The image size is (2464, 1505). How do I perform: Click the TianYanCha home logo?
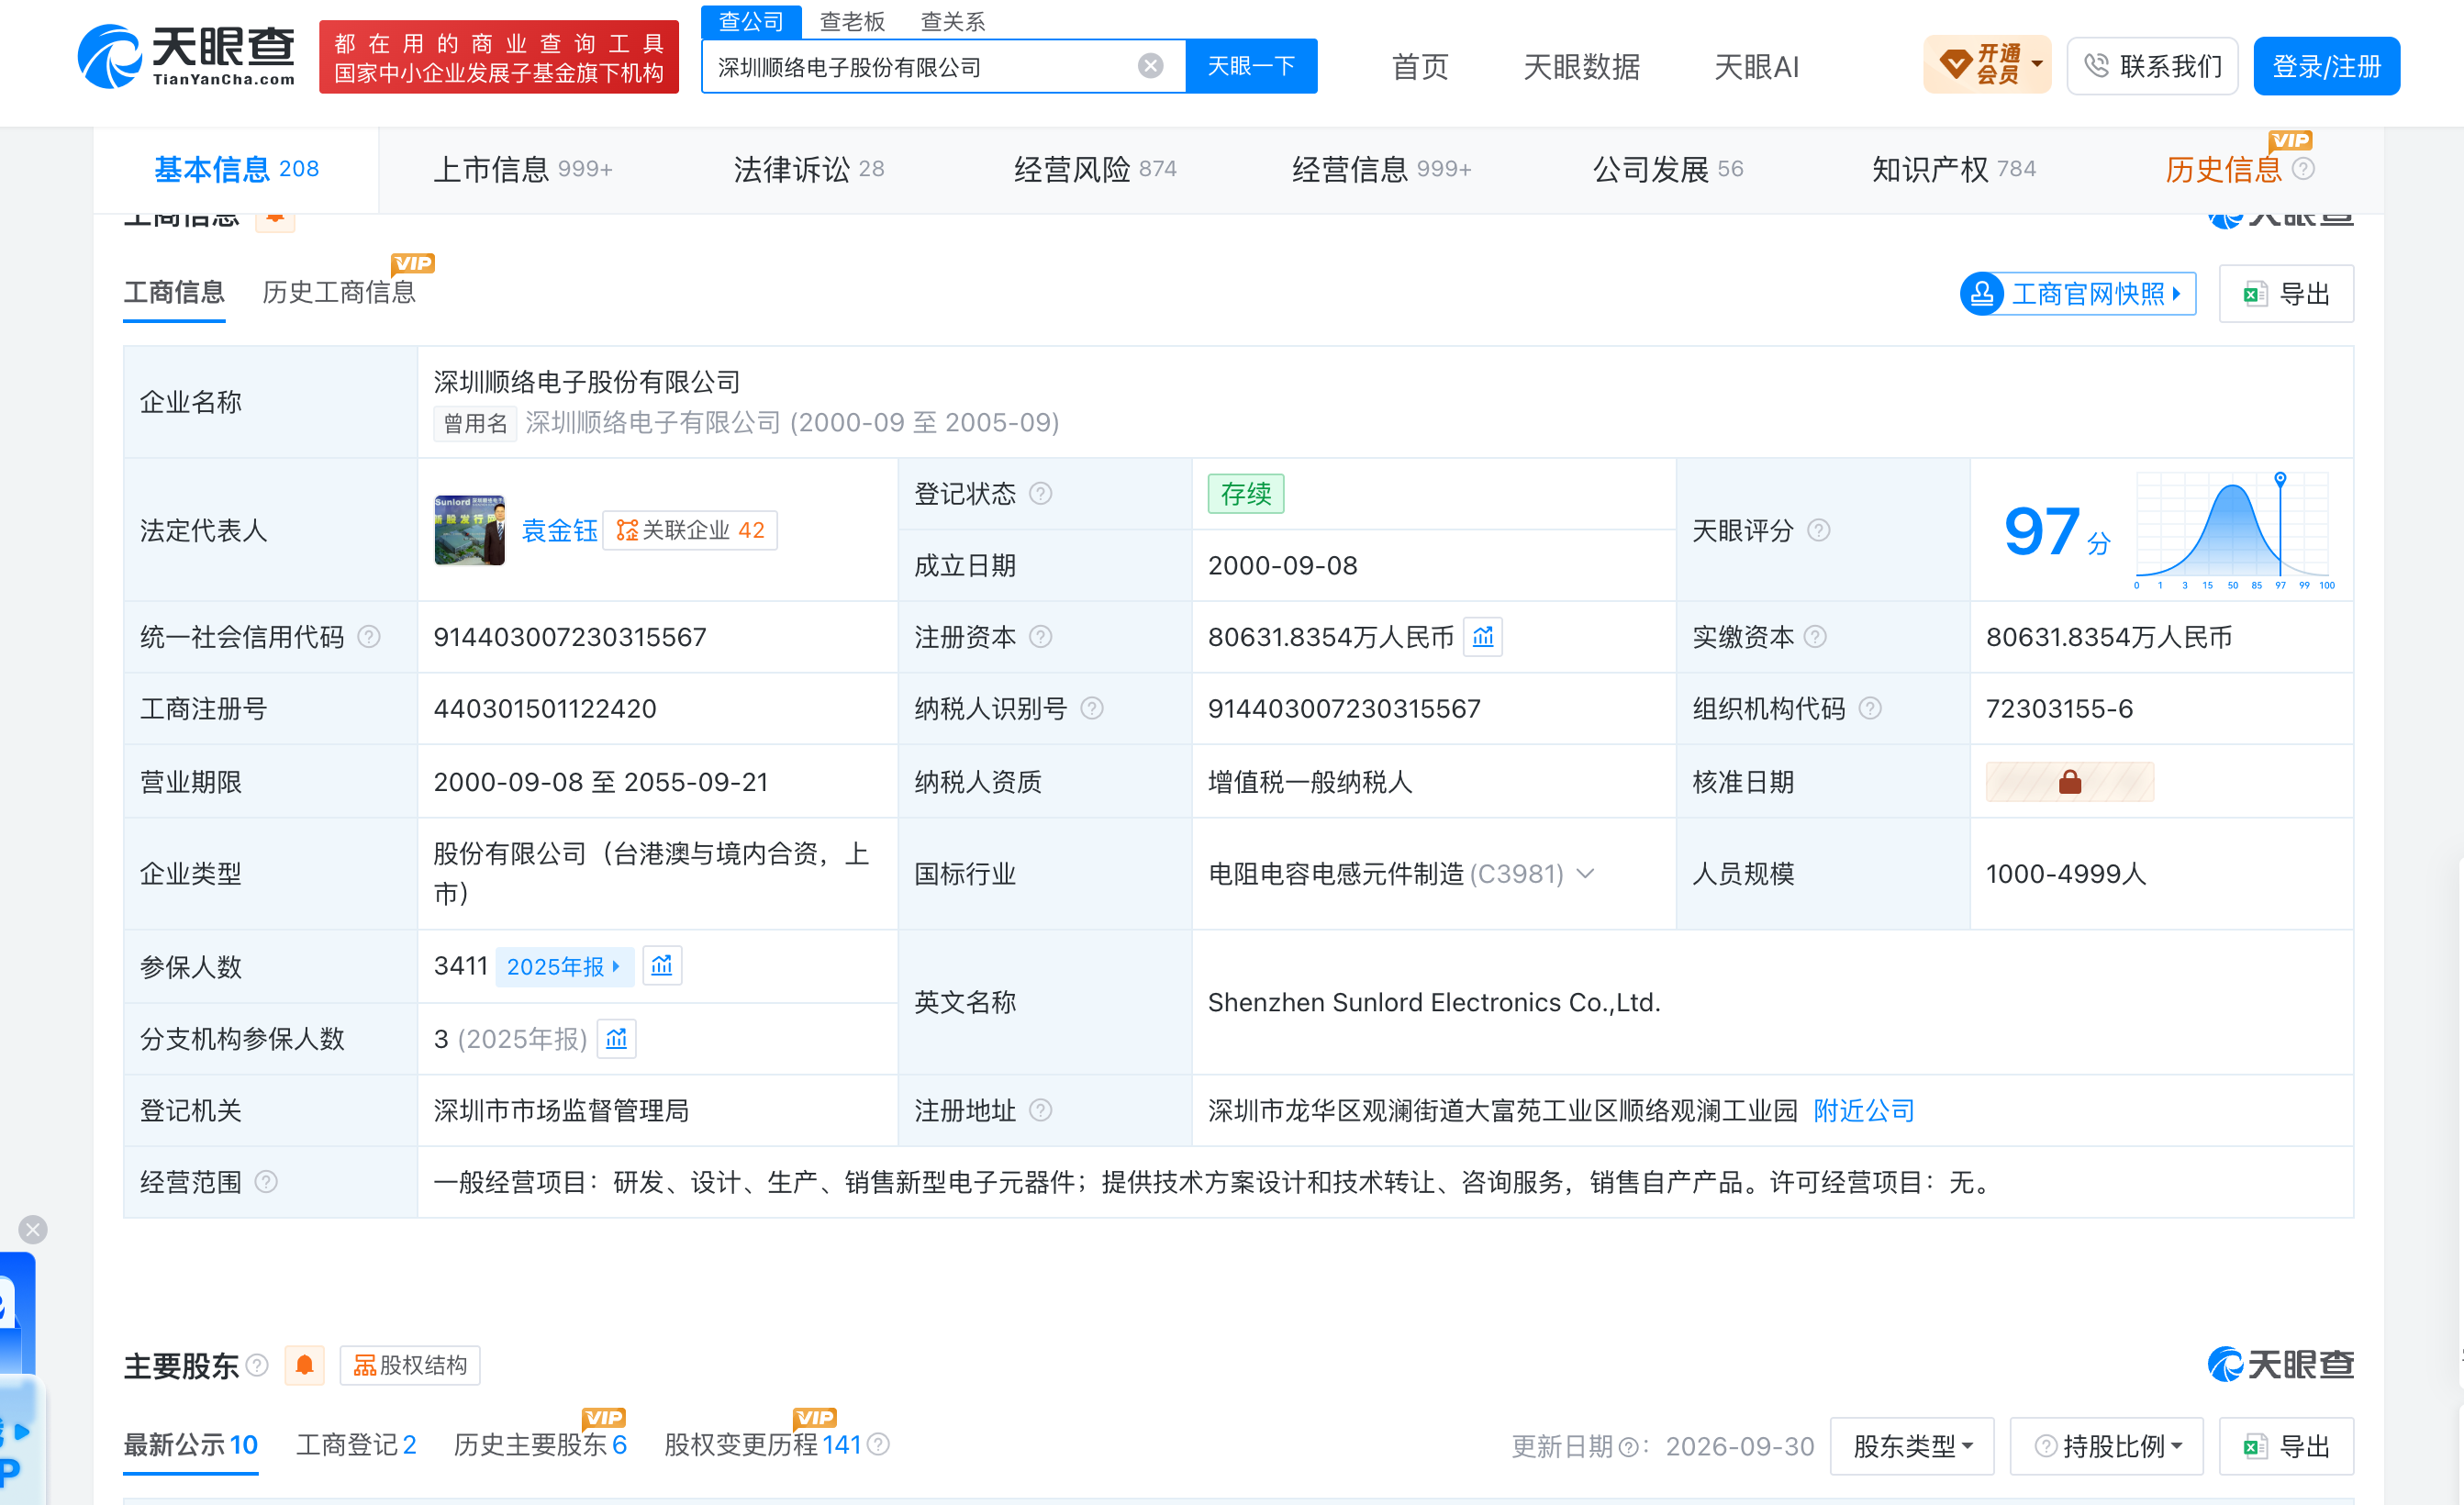pyautogui.click(x=187, y=57)
